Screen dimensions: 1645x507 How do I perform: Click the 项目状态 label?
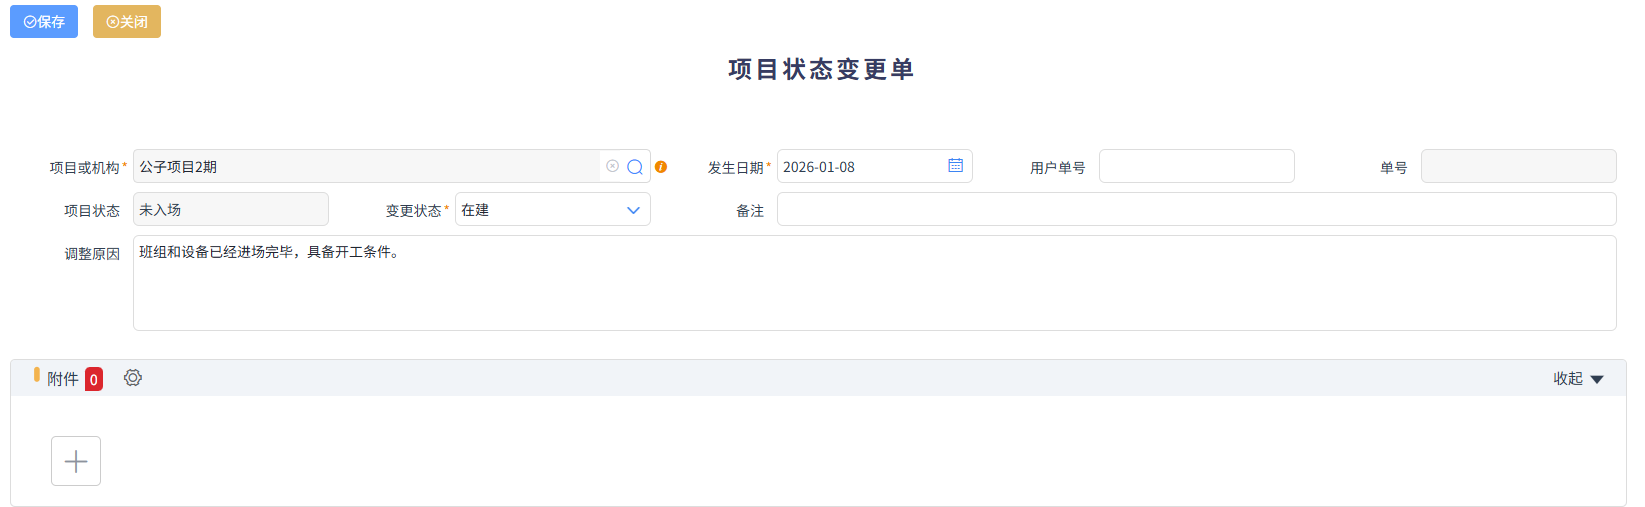pyautogui.click(x=92, y=211)
